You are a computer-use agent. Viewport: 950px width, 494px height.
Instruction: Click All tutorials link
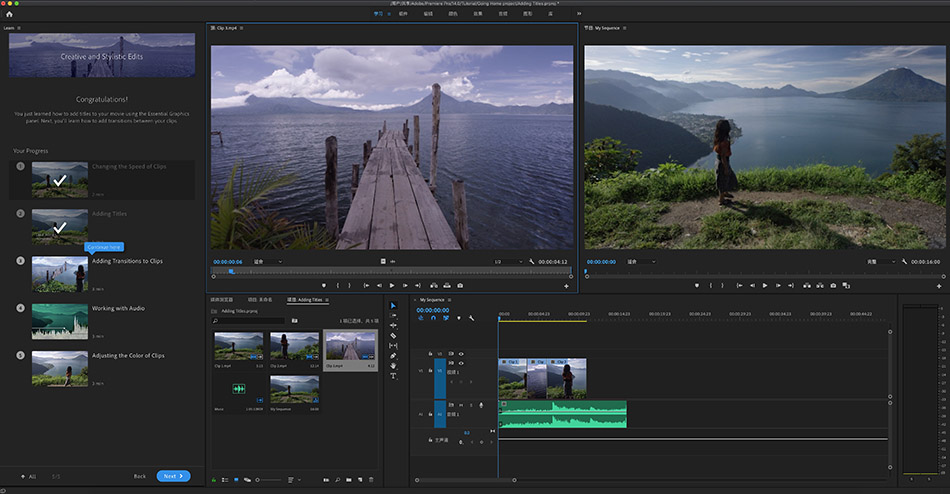(28, 476)
